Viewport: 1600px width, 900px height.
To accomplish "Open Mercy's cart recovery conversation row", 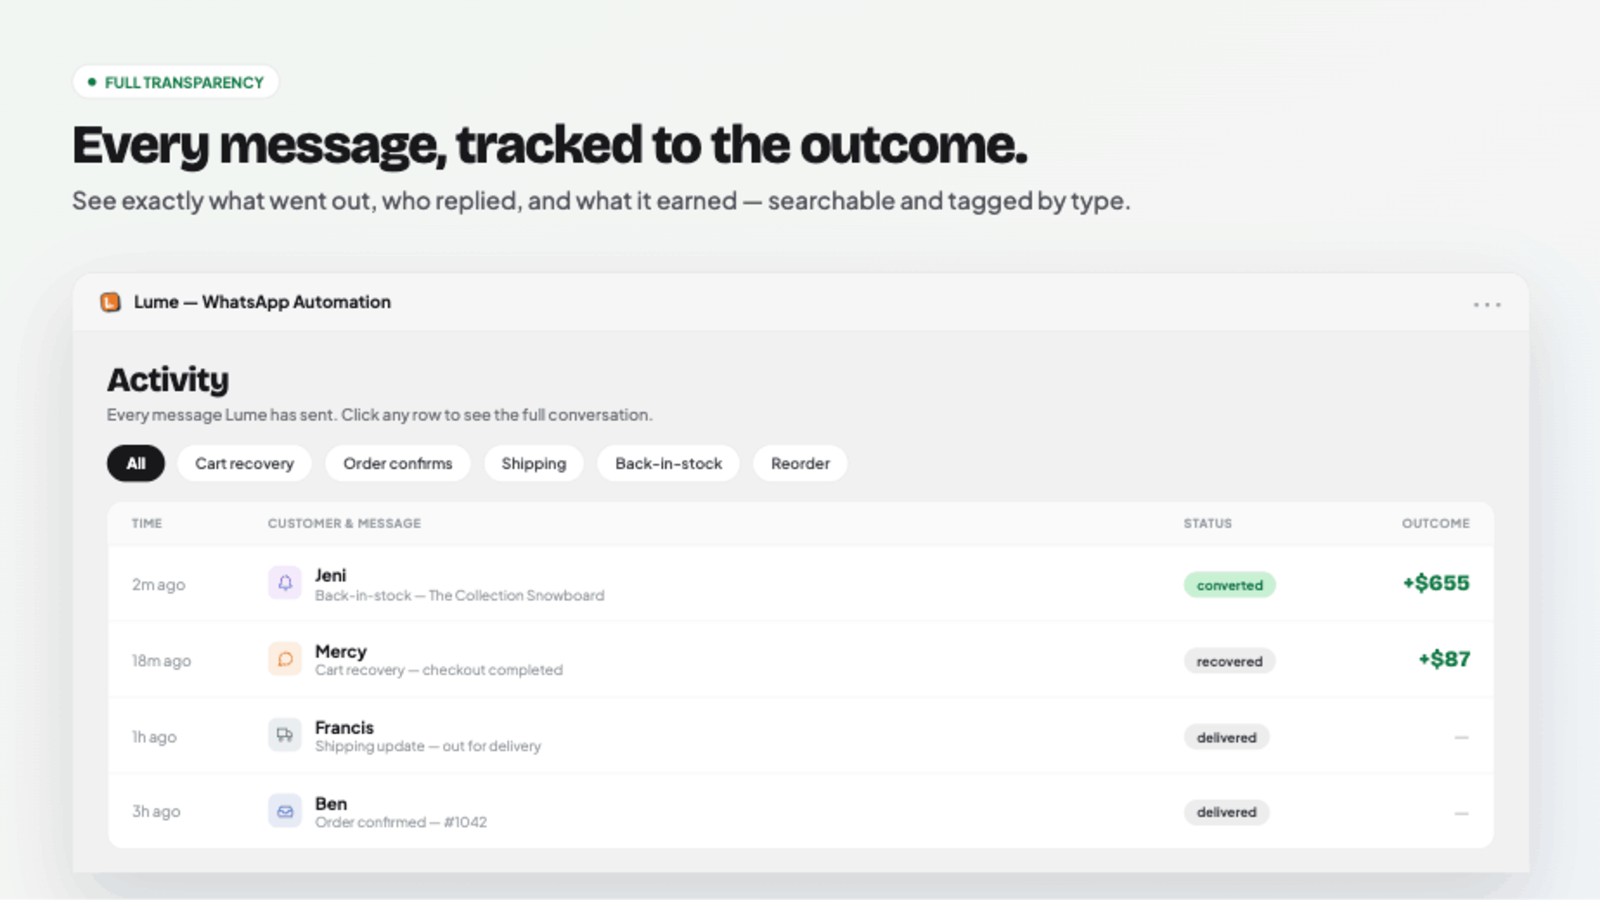I will point(800,660).
